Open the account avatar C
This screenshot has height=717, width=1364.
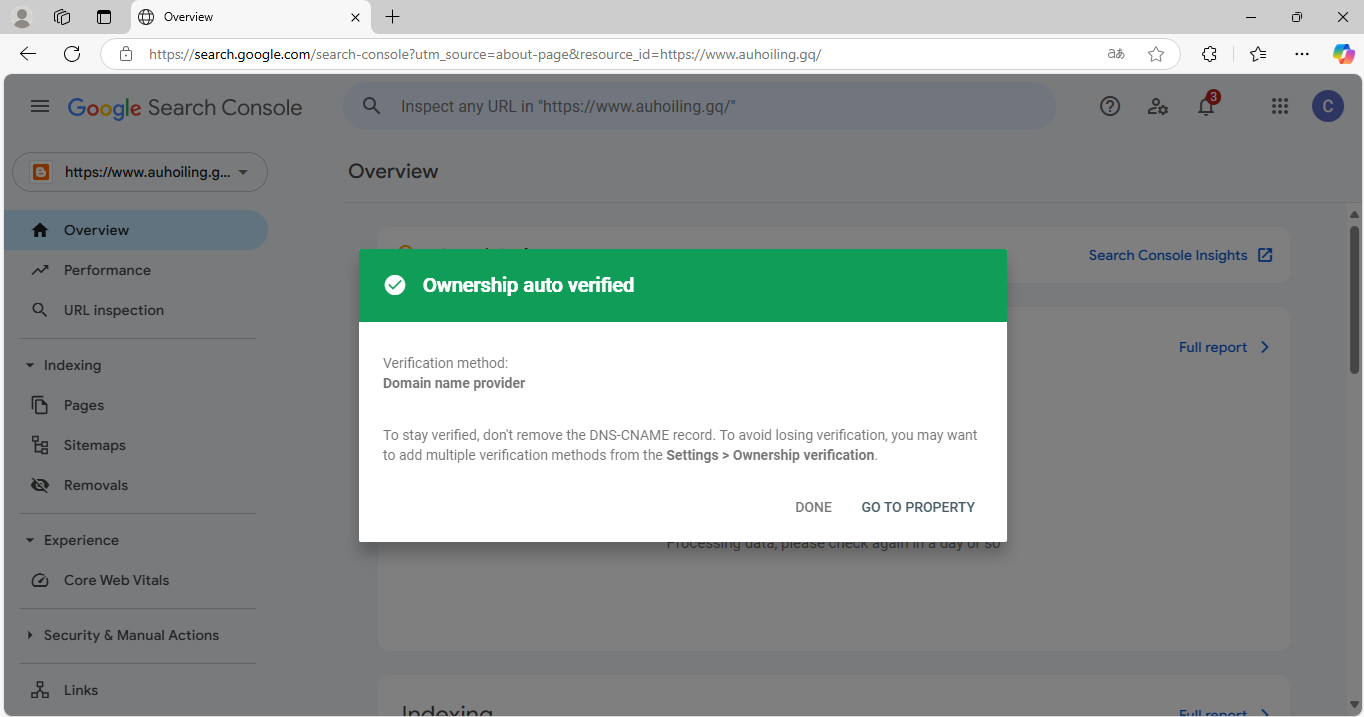[x=1328, y=106]
